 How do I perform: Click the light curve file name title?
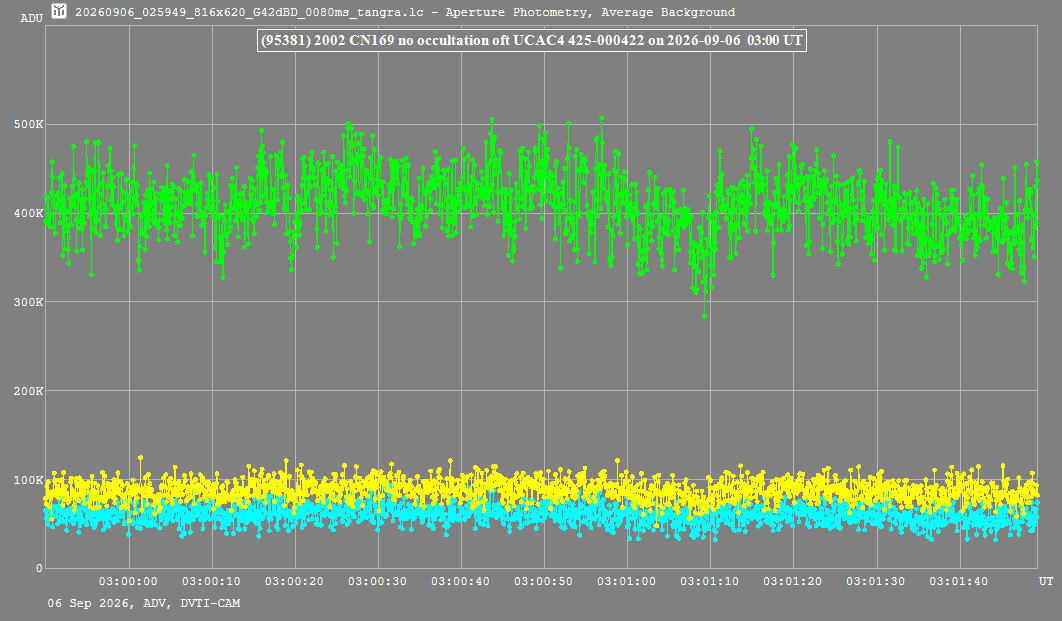404,12
